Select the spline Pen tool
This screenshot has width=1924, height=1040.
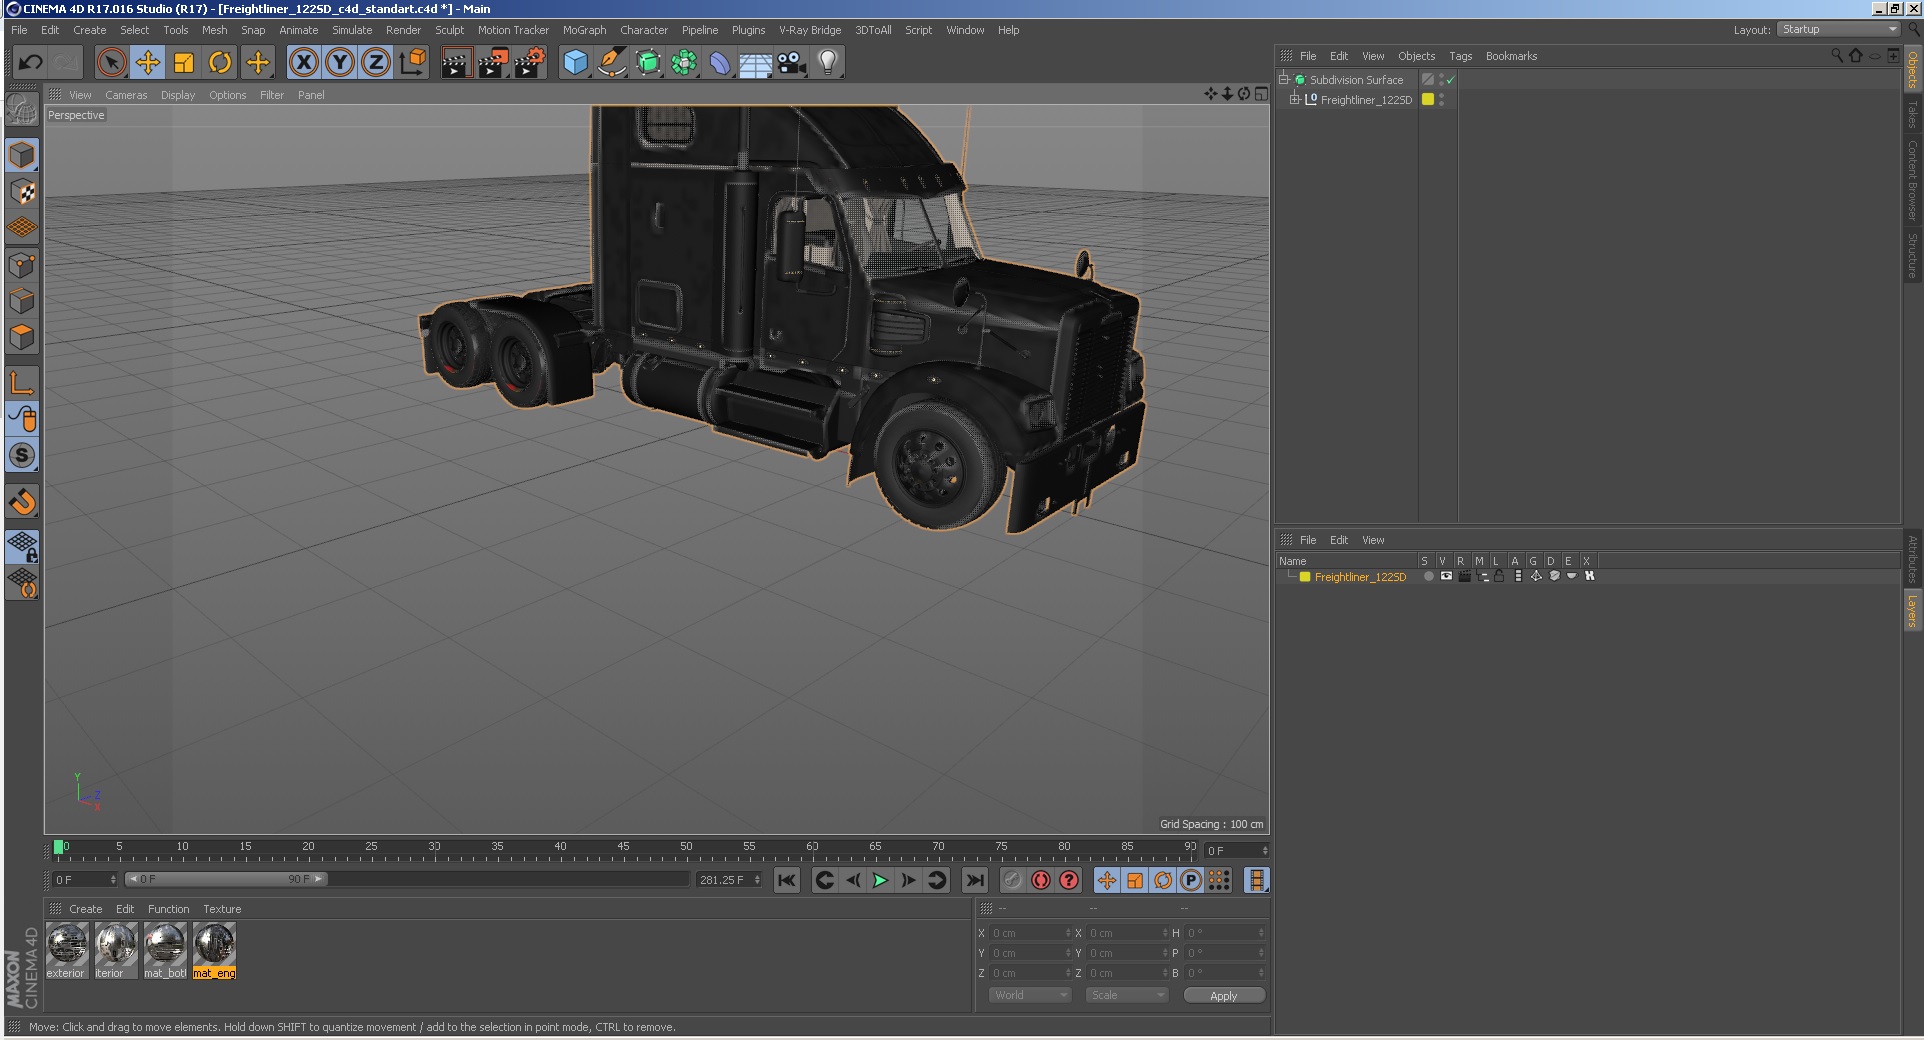pyautogui.click(x=611, y=63)
